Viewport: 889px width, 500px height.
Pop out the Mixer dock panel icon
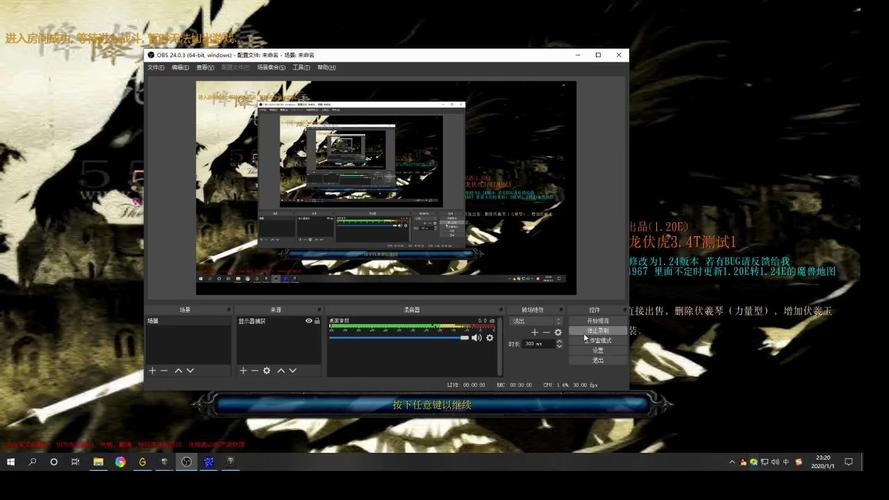tap(501, 310)
